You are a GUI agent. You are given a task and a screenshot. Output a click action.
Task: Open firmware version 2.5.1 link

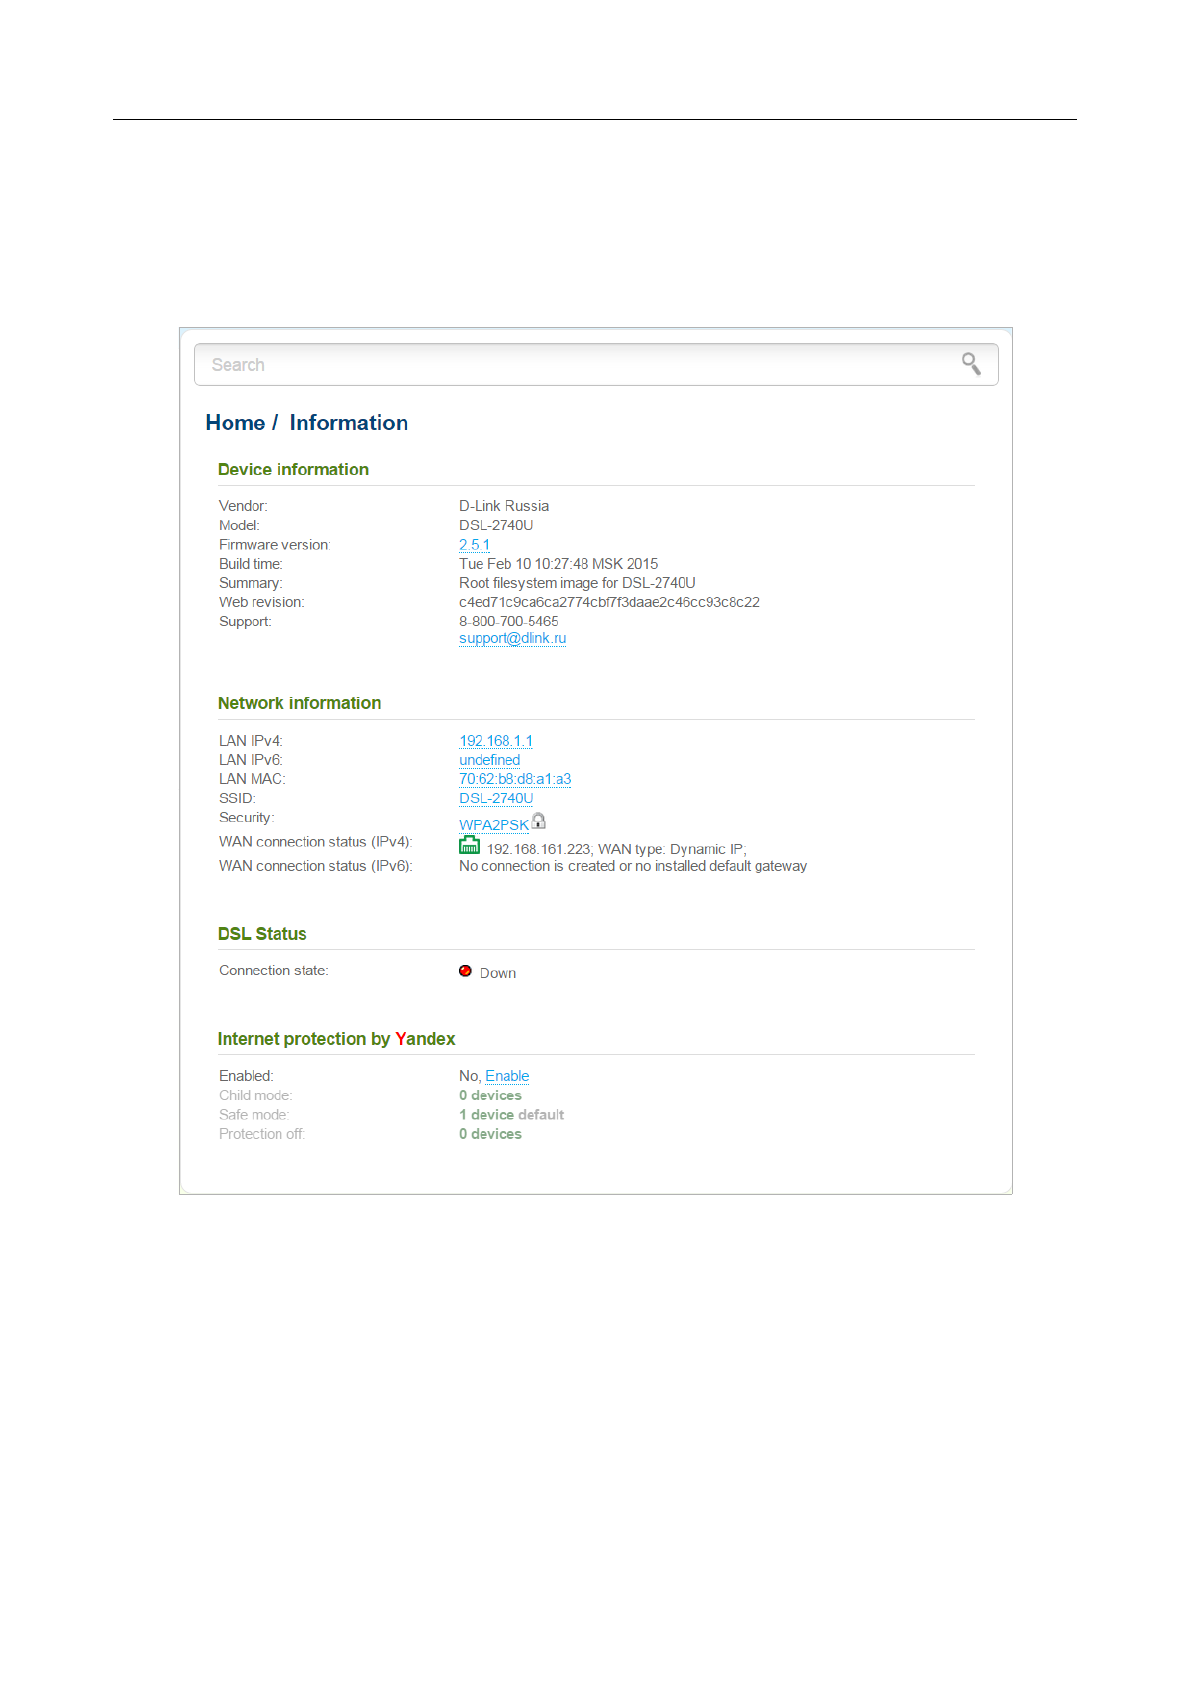pyautogui.click(x=474, y=545)
